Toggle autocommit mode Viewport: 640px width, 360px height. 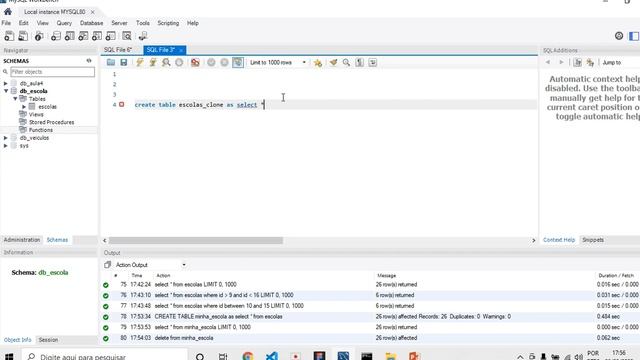[238, 62]
